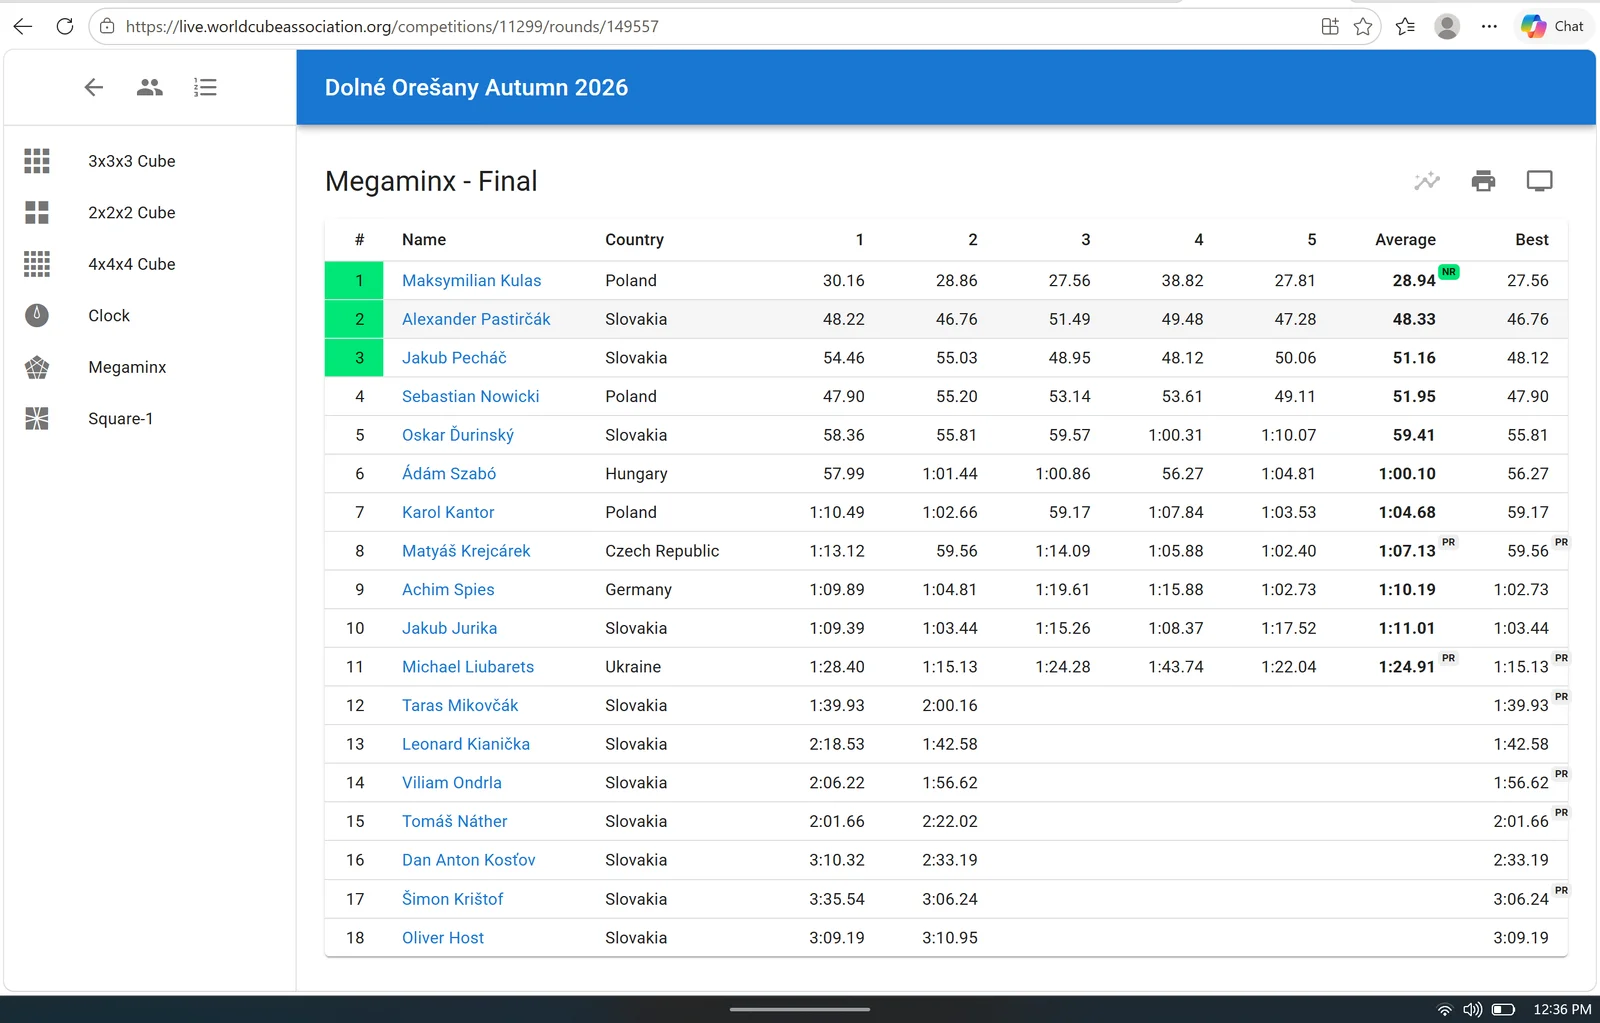The height and width of the screenshot is (1023, 1600).
Task: Open Copilot Chat in the browser
Action: (x=1553, y=27)
